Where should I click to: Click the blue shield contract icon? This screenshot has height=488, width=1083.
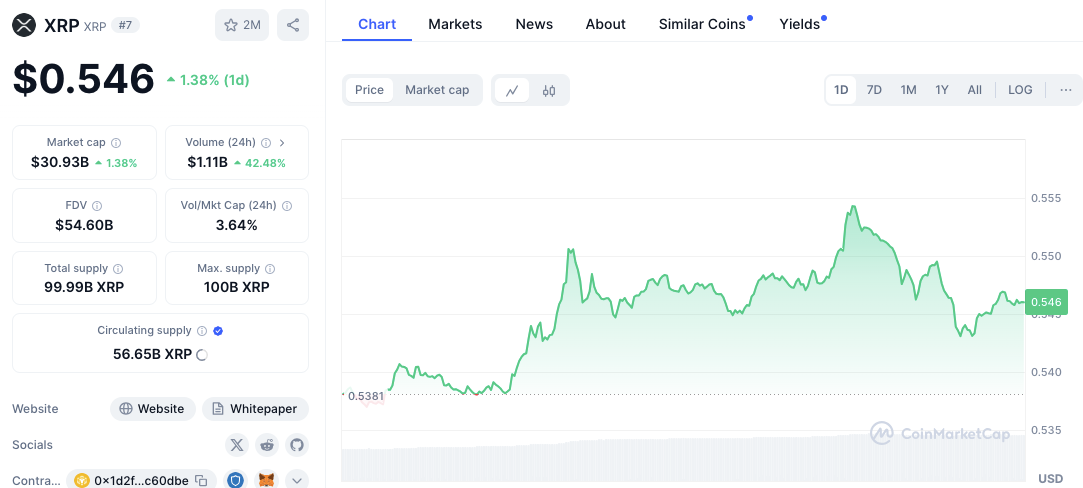click(237, 480)
